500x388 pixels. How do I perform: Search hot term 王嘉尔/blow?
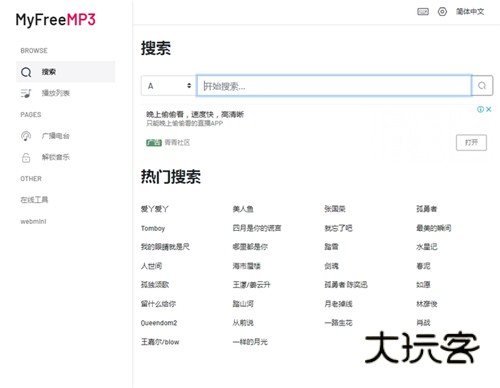click(x=160, y=342)
